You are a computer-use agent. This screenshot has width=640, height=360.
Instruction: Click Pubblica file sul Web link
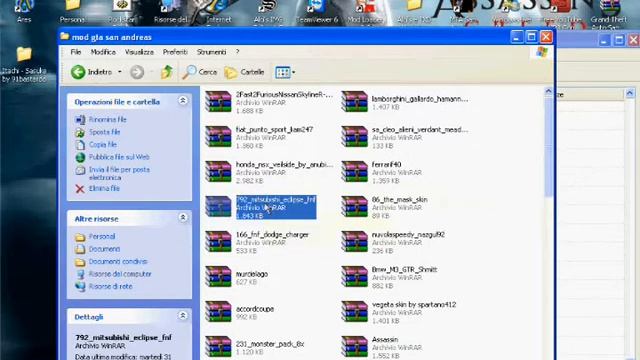coord(119,157)
